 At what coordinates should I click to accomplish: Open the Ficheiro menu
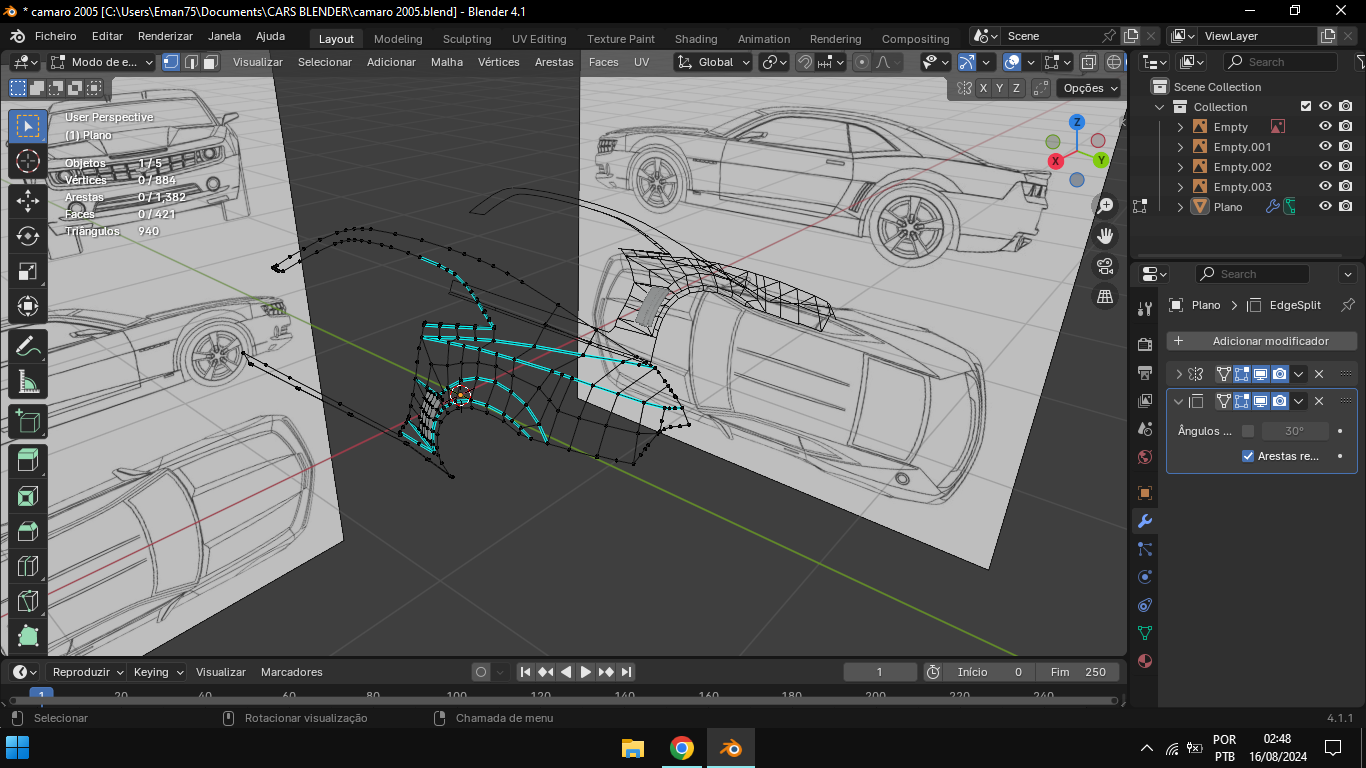coord(56,36)
